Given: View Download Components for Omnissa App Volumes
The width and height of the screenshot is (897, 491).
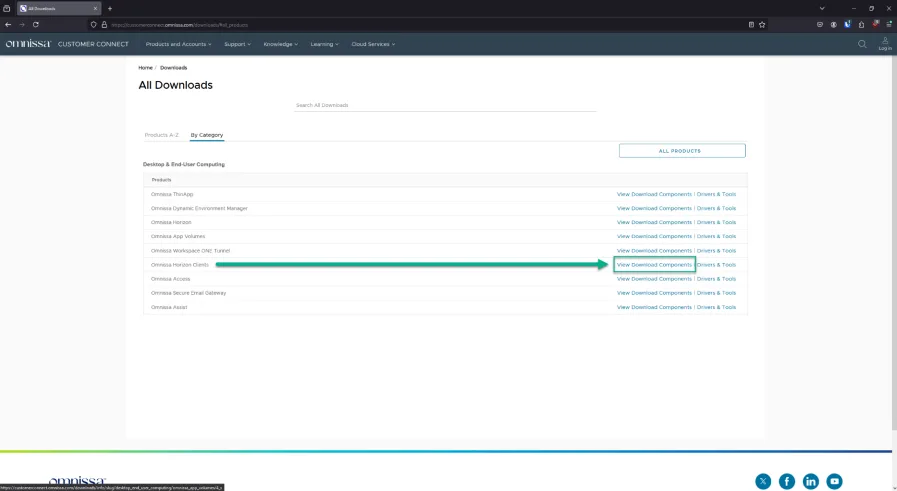Looking at the screenshot, I should (x=654, y=236).
